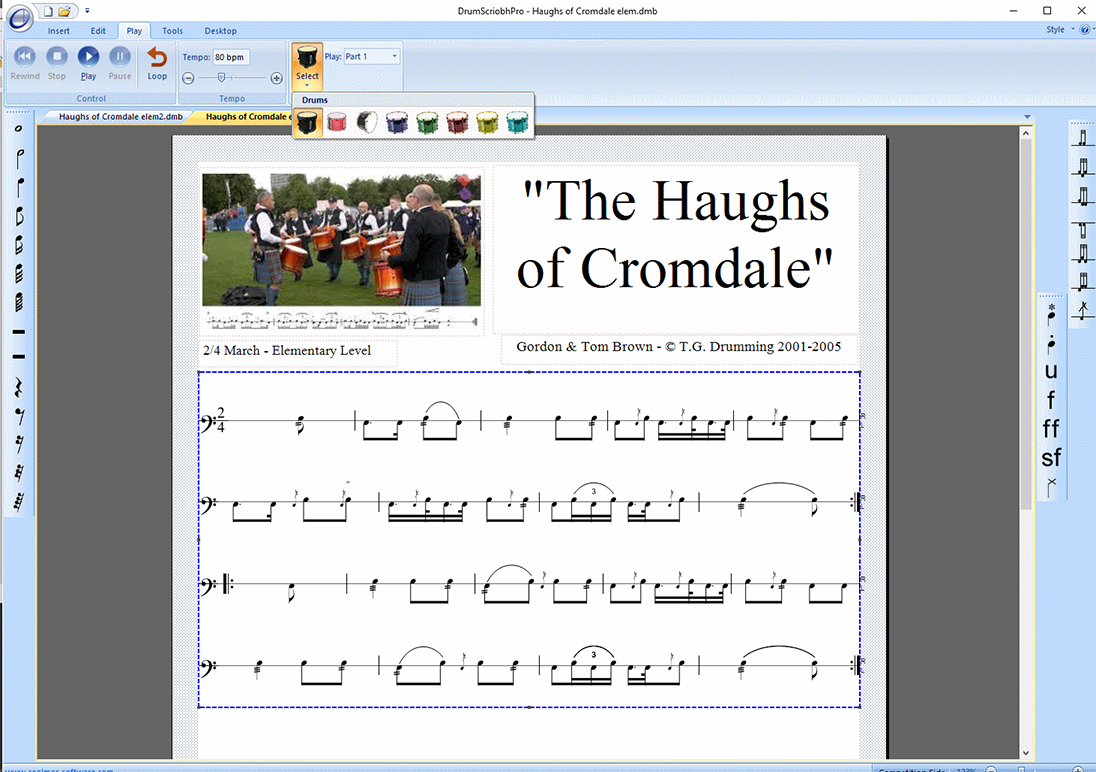Click the Play playback button

pyautogui.click(x=88, y=58)
